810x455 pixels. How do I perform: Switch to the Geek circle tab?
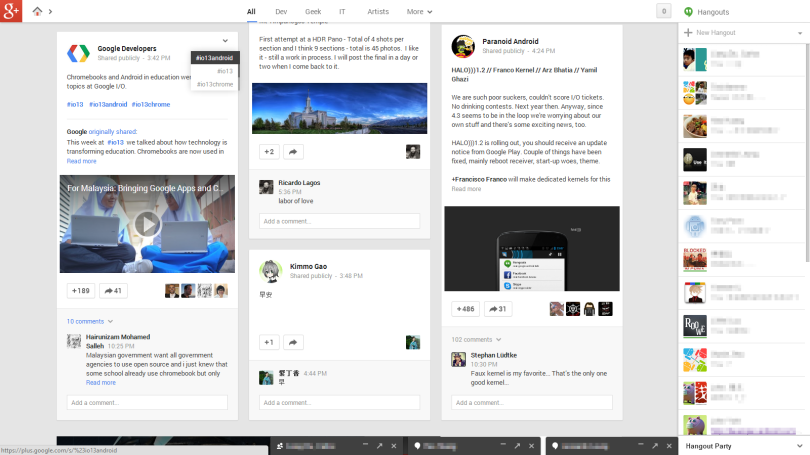tap(313, 11)
